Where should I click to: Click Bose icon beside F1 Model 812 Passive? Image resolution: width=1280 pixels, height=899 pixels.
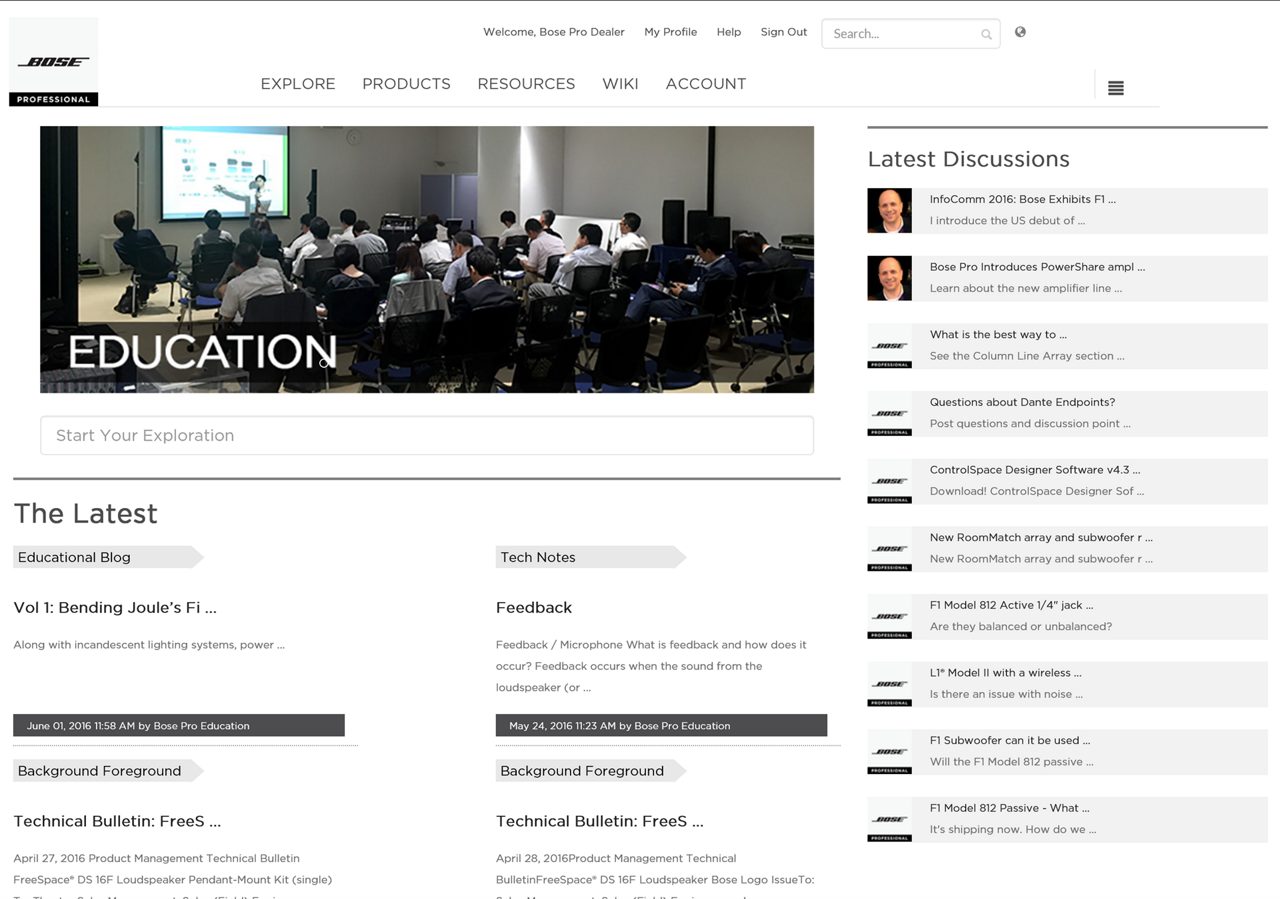coord(889,820)
